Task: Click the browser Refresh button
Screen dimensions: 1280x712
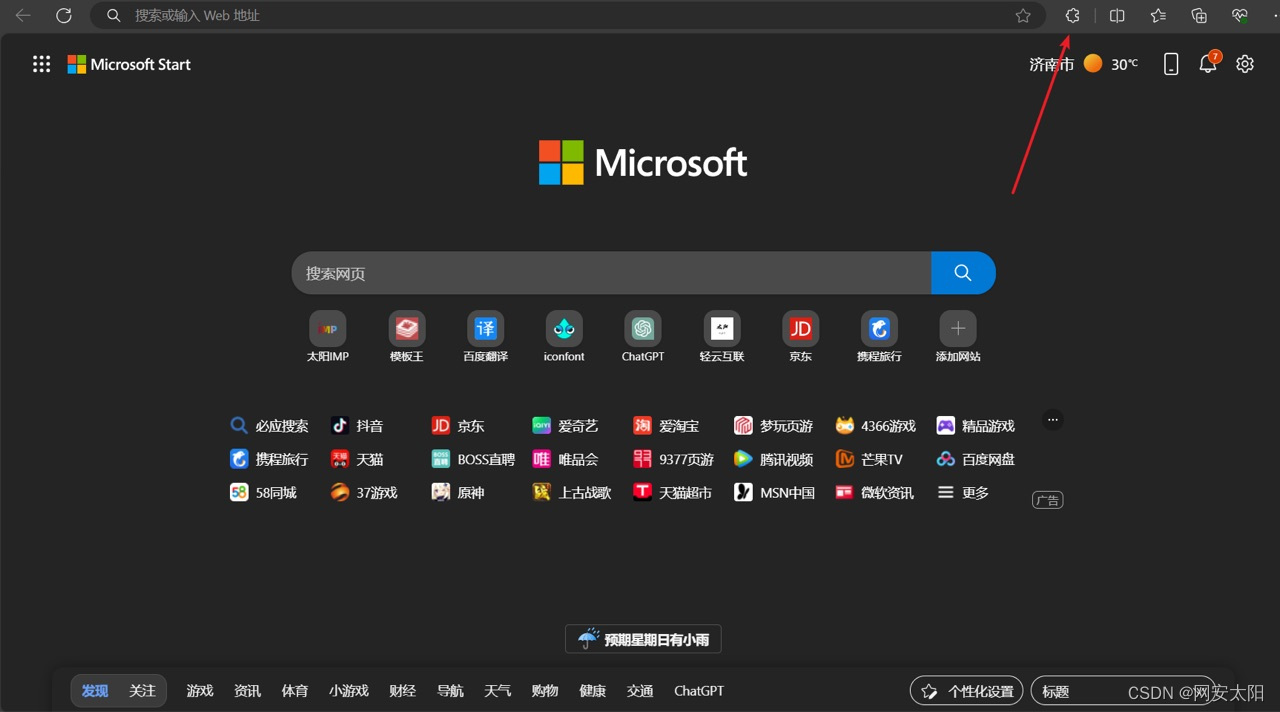Action: (63, 15)
